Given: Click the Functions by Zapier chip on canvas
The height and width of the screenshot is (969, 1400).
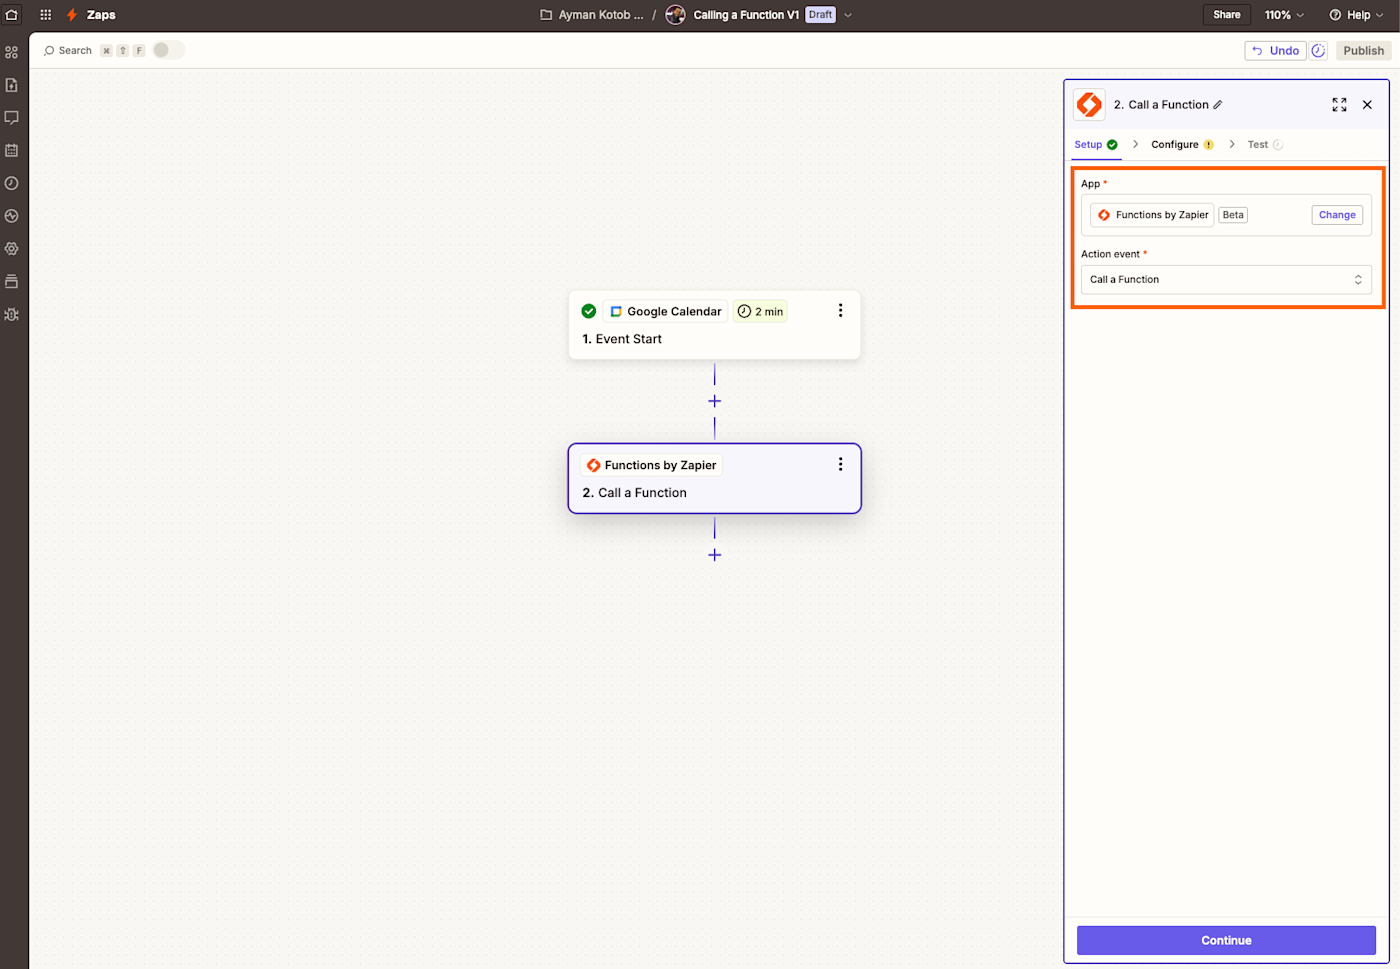Looking at the screenshot, I should click(x=651, y=465).
